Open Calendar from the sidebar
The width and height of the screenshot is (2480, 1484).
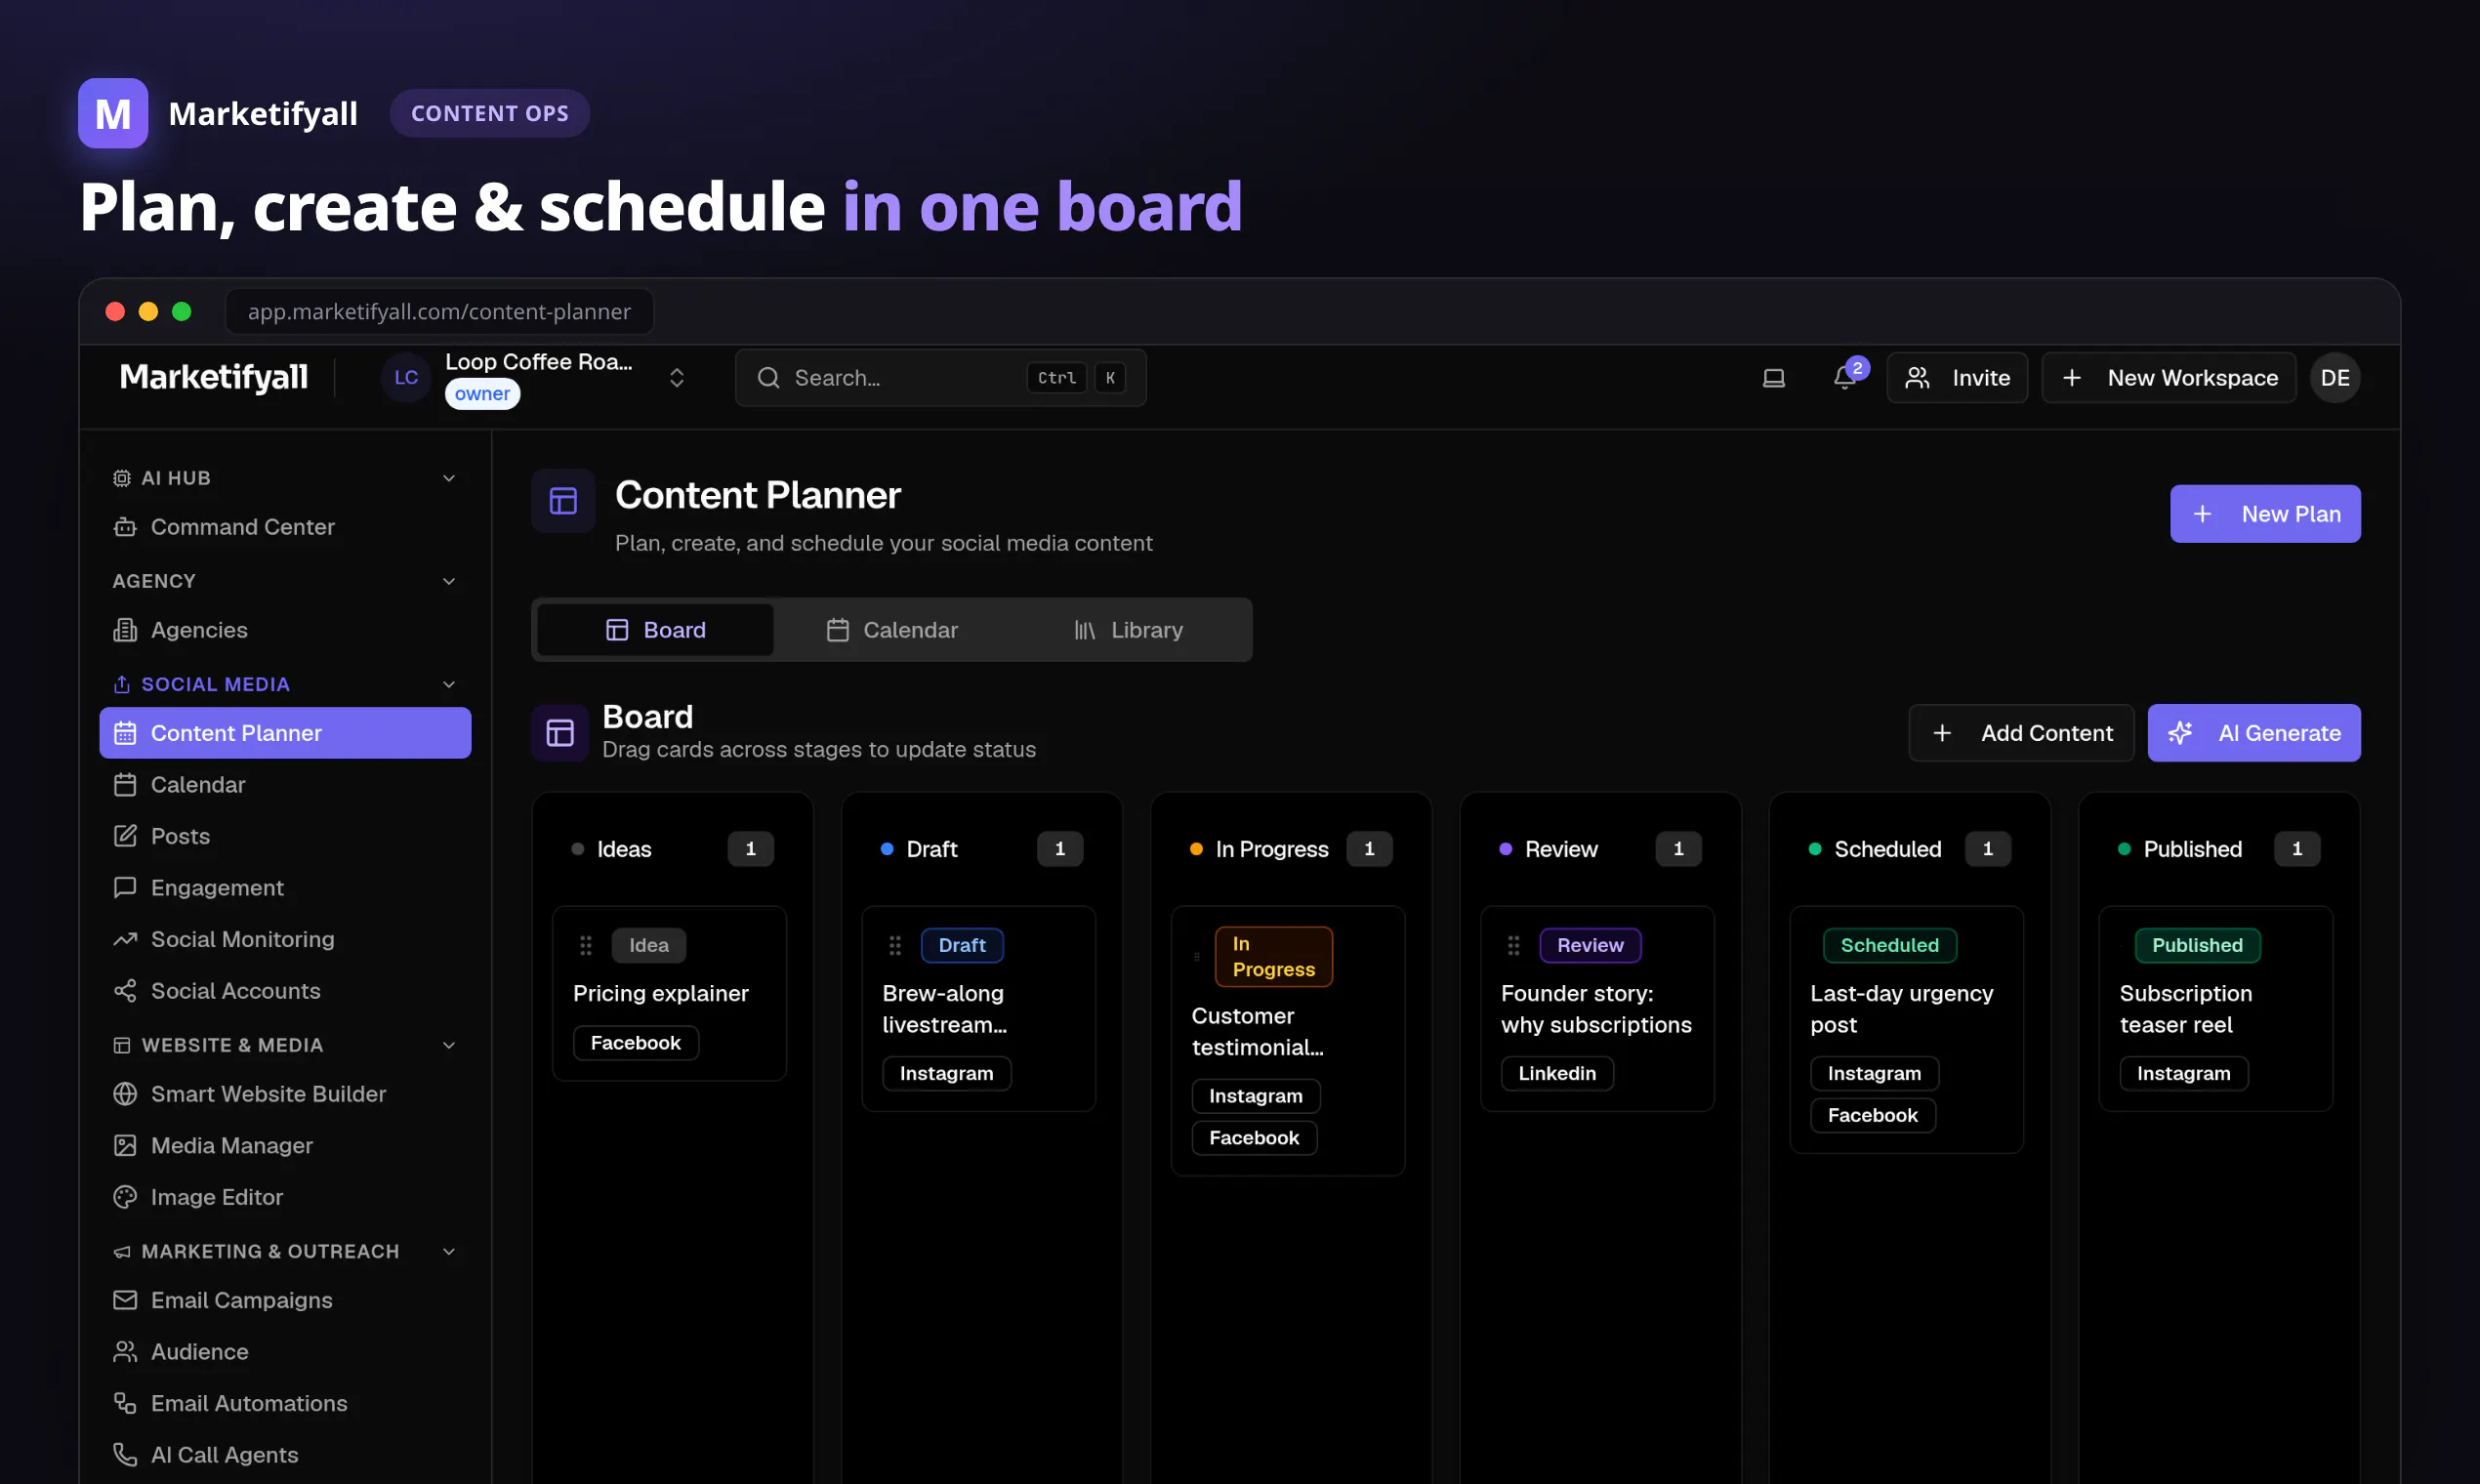pyautogui.click(x=285, y=785)
